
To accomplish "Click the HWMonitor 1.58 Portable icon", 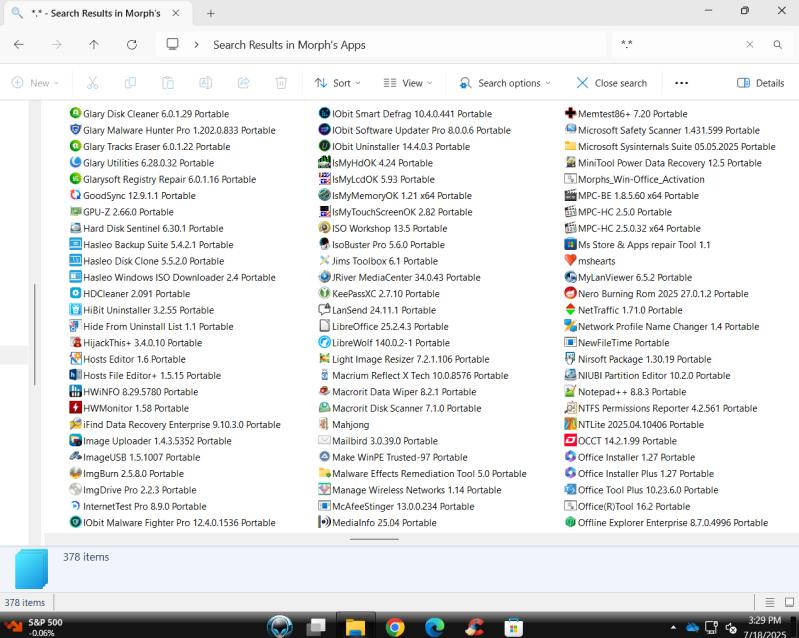I will 75,408.
